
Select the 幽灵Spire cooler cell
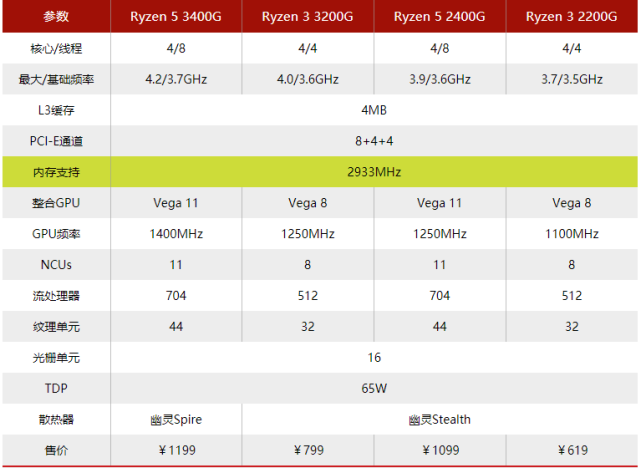176,419
